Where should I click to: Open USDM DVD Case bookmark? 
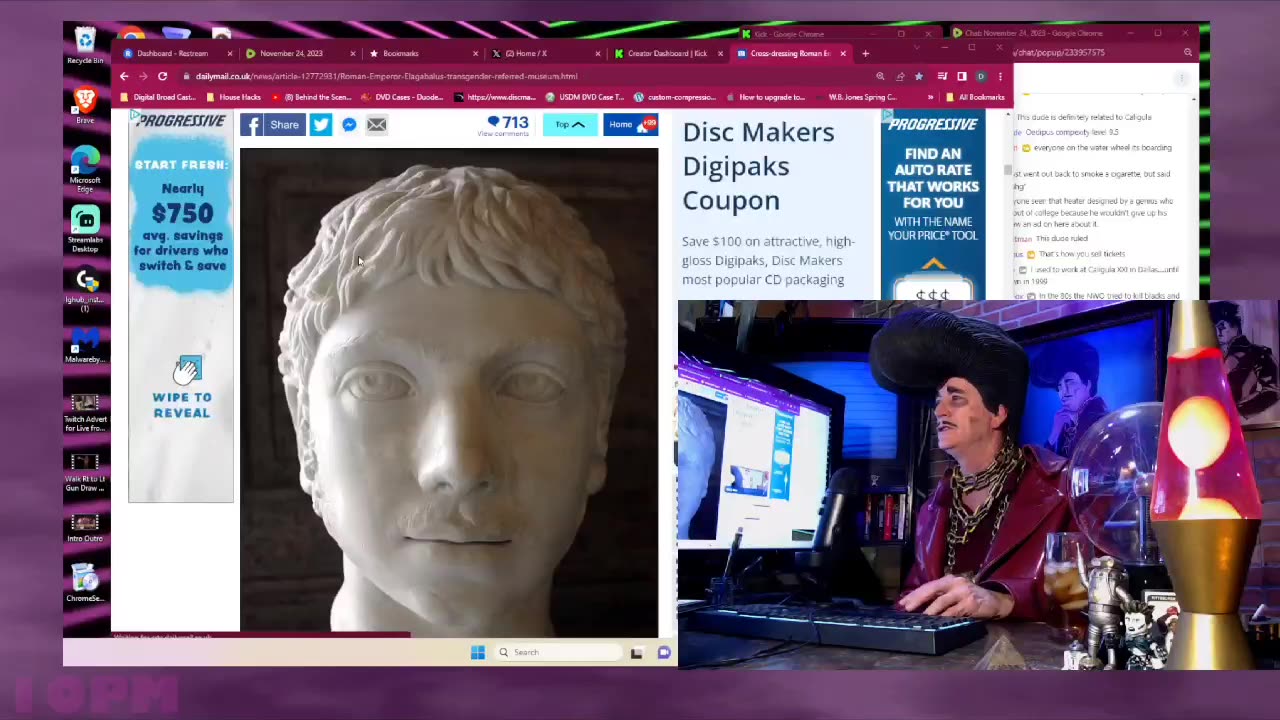(x=585, y=97)
